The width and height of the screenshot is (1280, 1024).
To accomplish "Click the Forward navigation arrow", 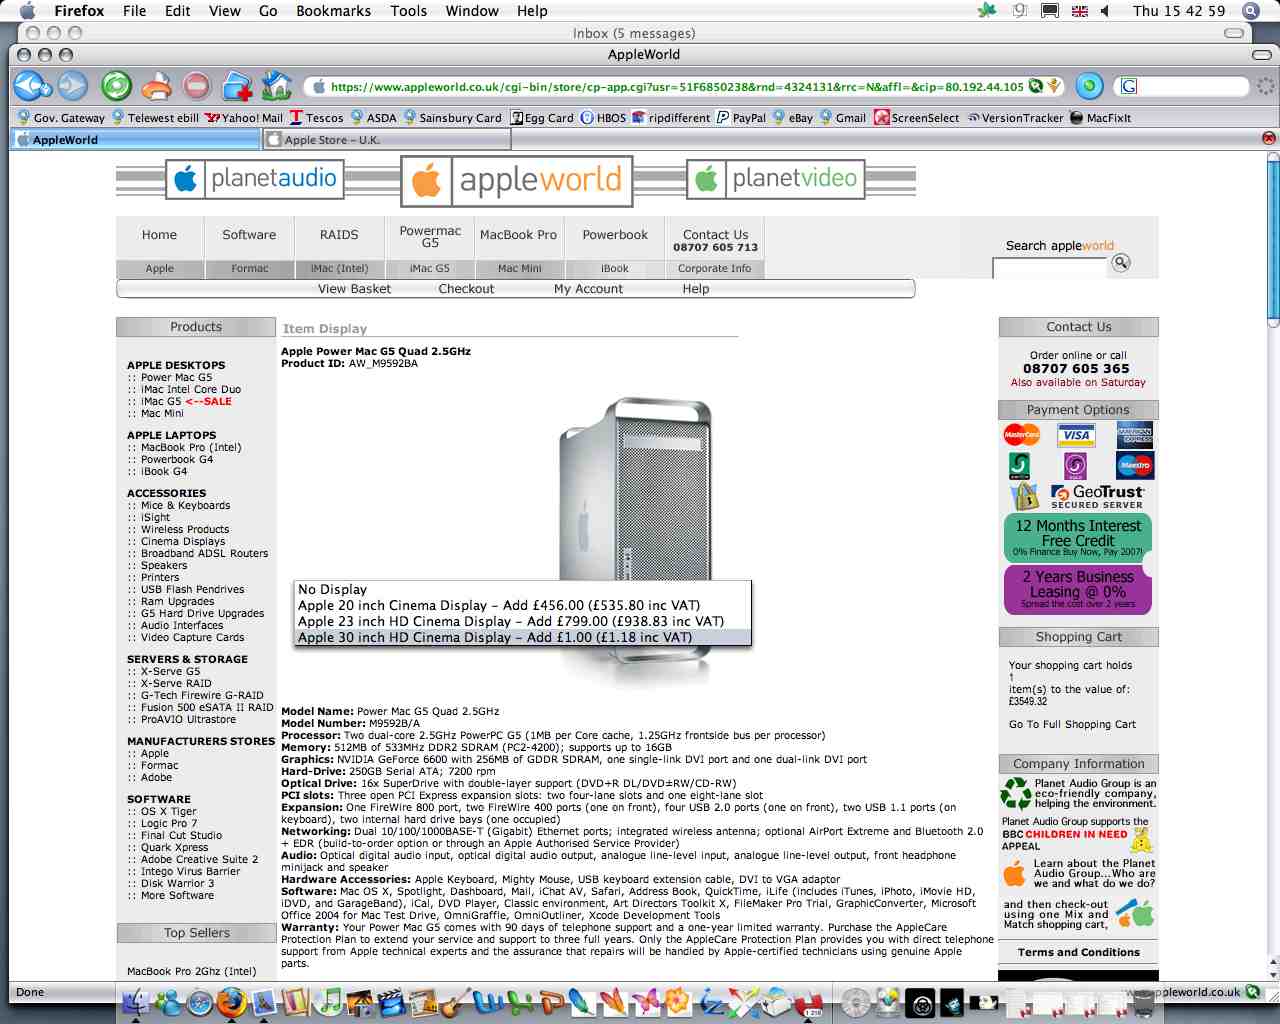I will point(73,86).
